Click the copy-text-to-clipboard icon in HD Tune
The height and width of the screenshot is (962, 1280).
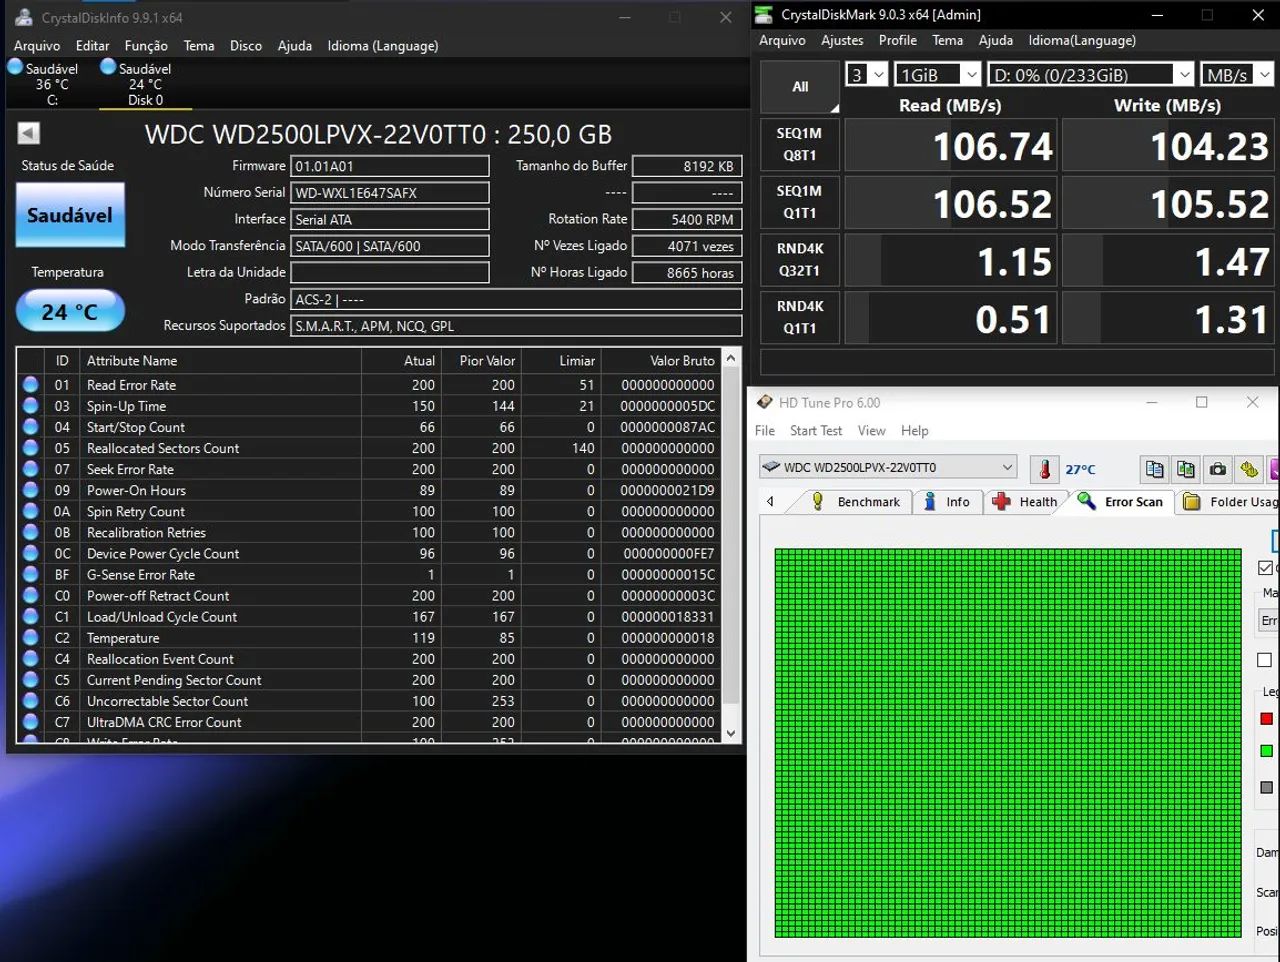(x=1155, y=468)
